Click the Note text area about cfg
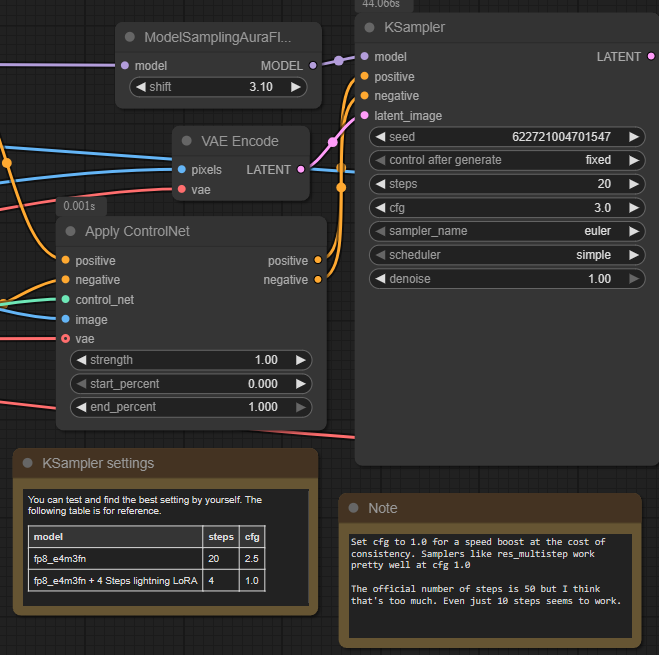 coord(490,586)
